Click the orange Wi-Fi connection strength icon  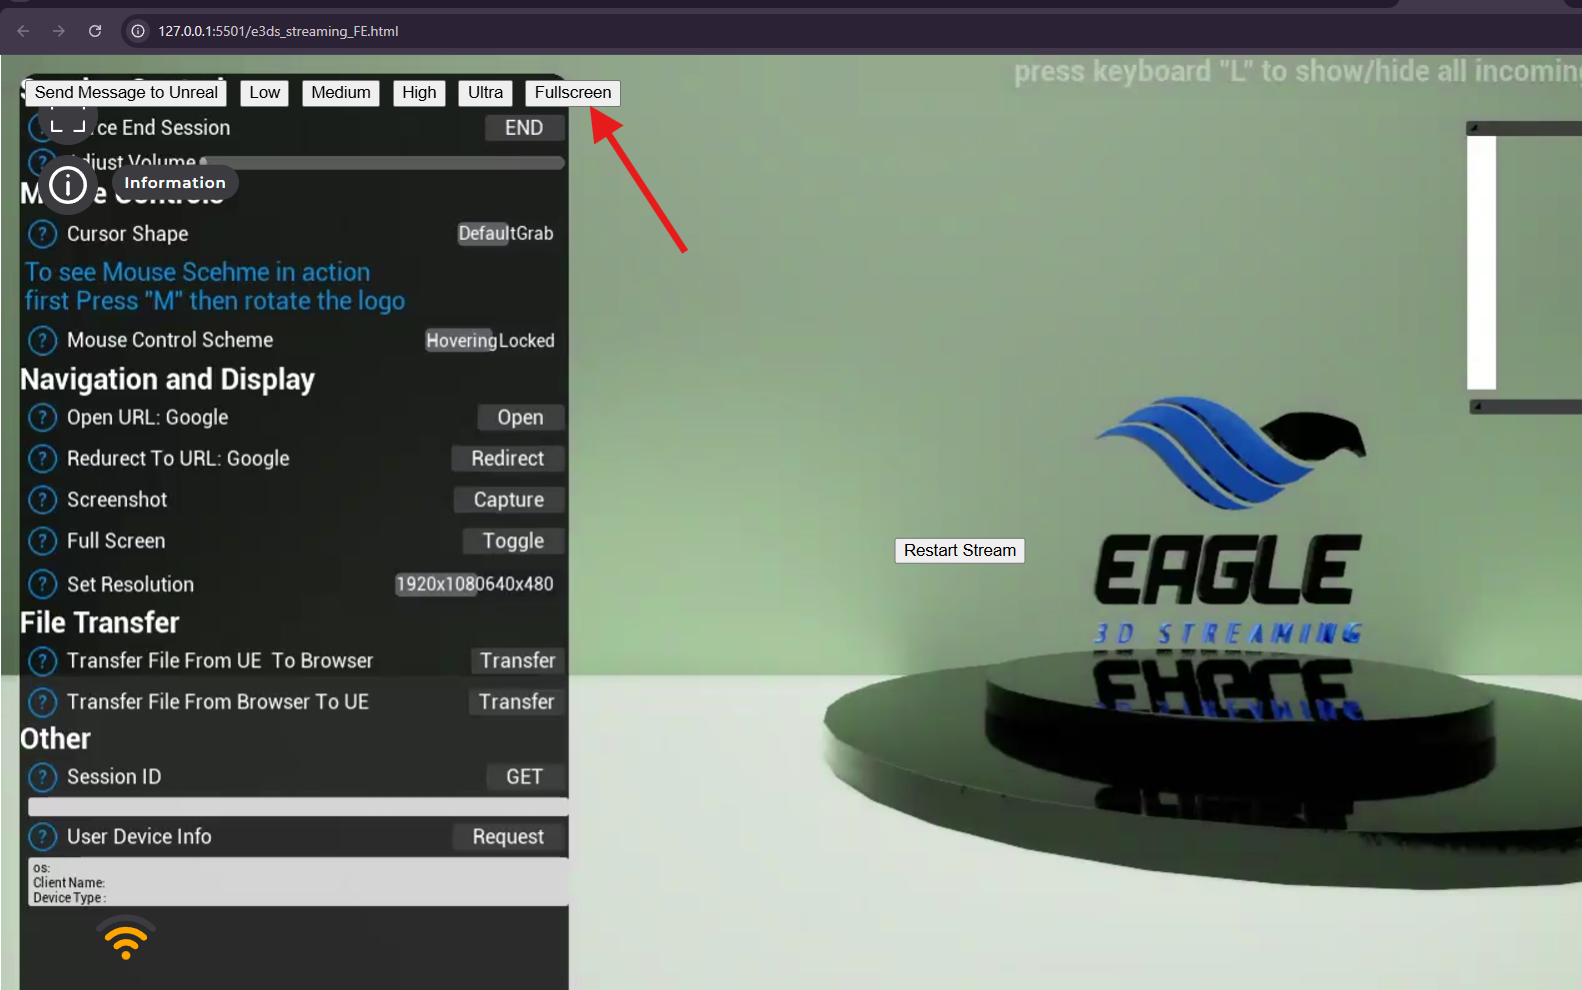(x=126, y=938)
